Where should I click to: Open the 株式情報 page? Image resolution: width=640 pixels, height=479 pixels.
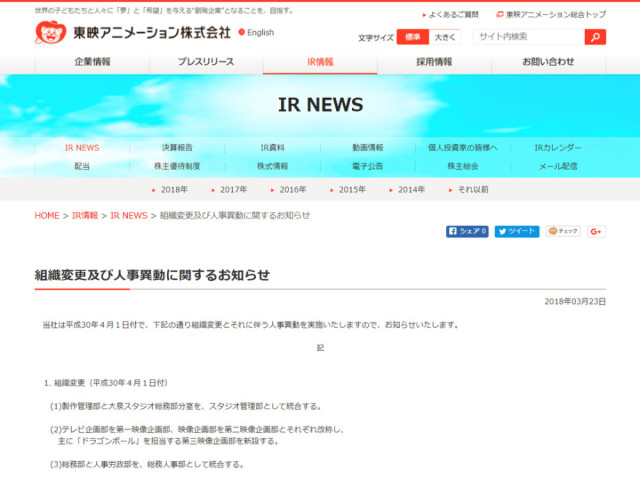pos(272,166)
